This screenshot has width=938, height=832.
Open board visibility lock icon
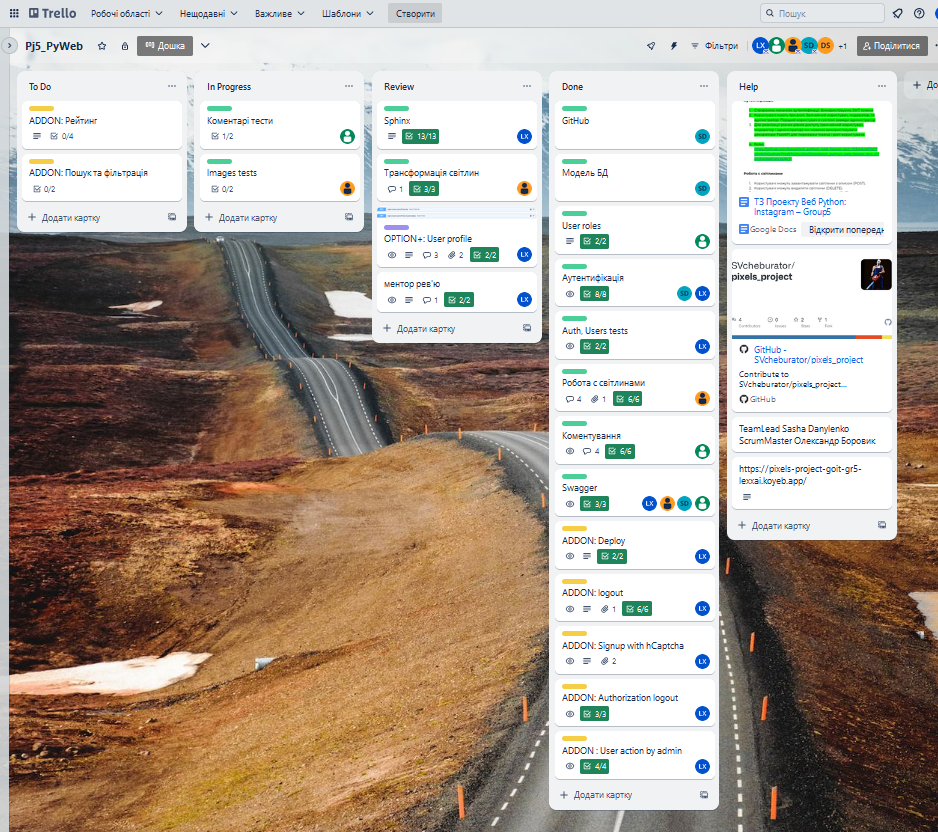pos(124,46)
